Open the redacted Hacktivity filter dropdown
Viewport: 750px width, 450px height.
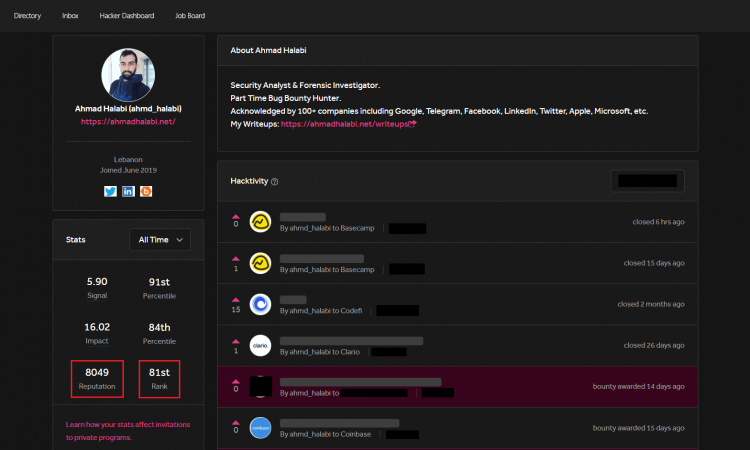[x=647, y=181]
